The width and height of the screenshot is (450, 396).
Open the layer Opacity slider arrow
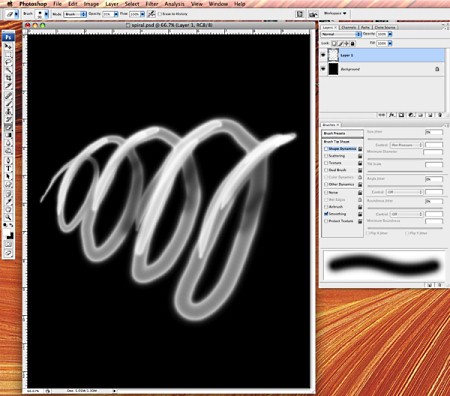(390, 34)
